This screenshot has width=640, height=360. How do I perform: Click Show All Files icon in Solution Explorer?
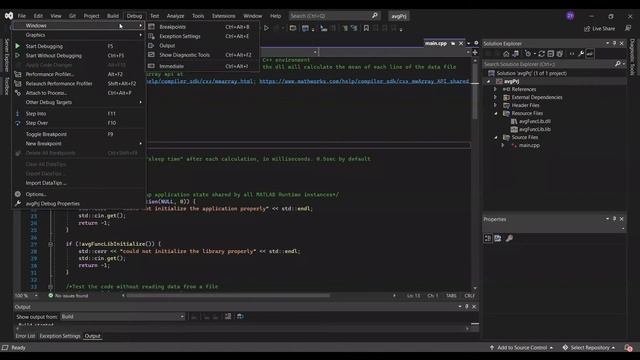560,54
